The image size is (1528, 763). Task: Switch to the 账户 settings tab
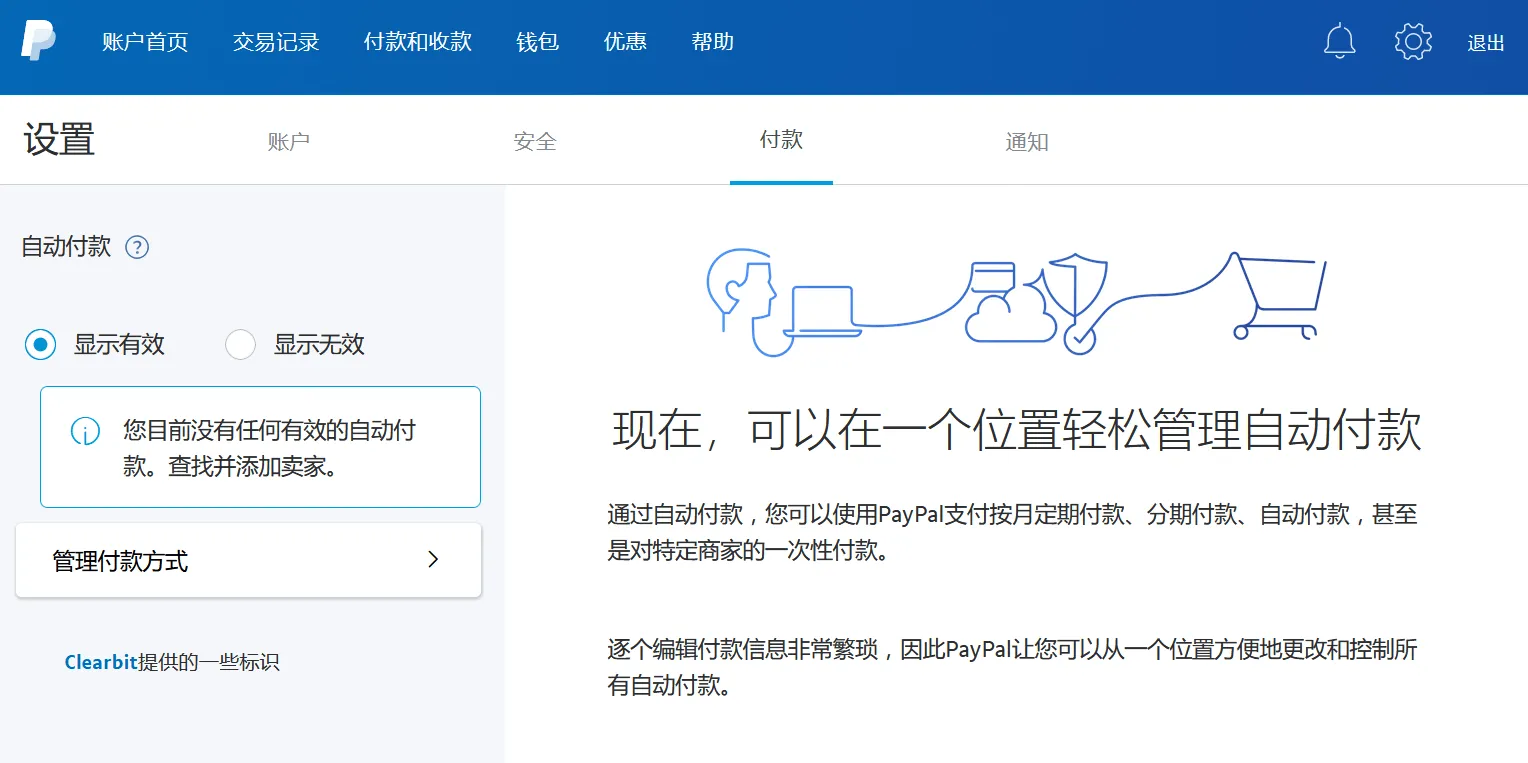288,142
